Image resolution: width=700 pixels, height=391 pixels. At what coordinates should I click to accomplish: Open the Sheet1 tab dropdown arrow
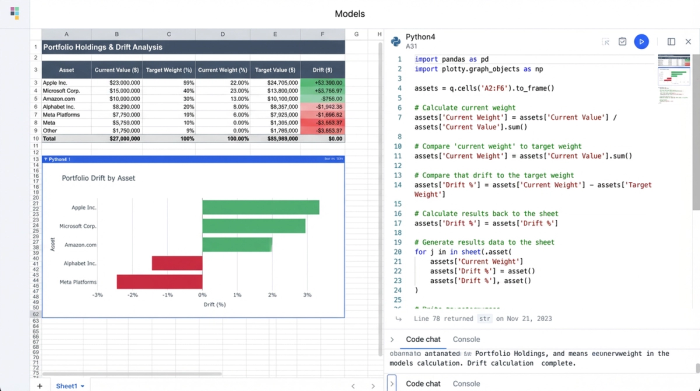click(83, 386)
